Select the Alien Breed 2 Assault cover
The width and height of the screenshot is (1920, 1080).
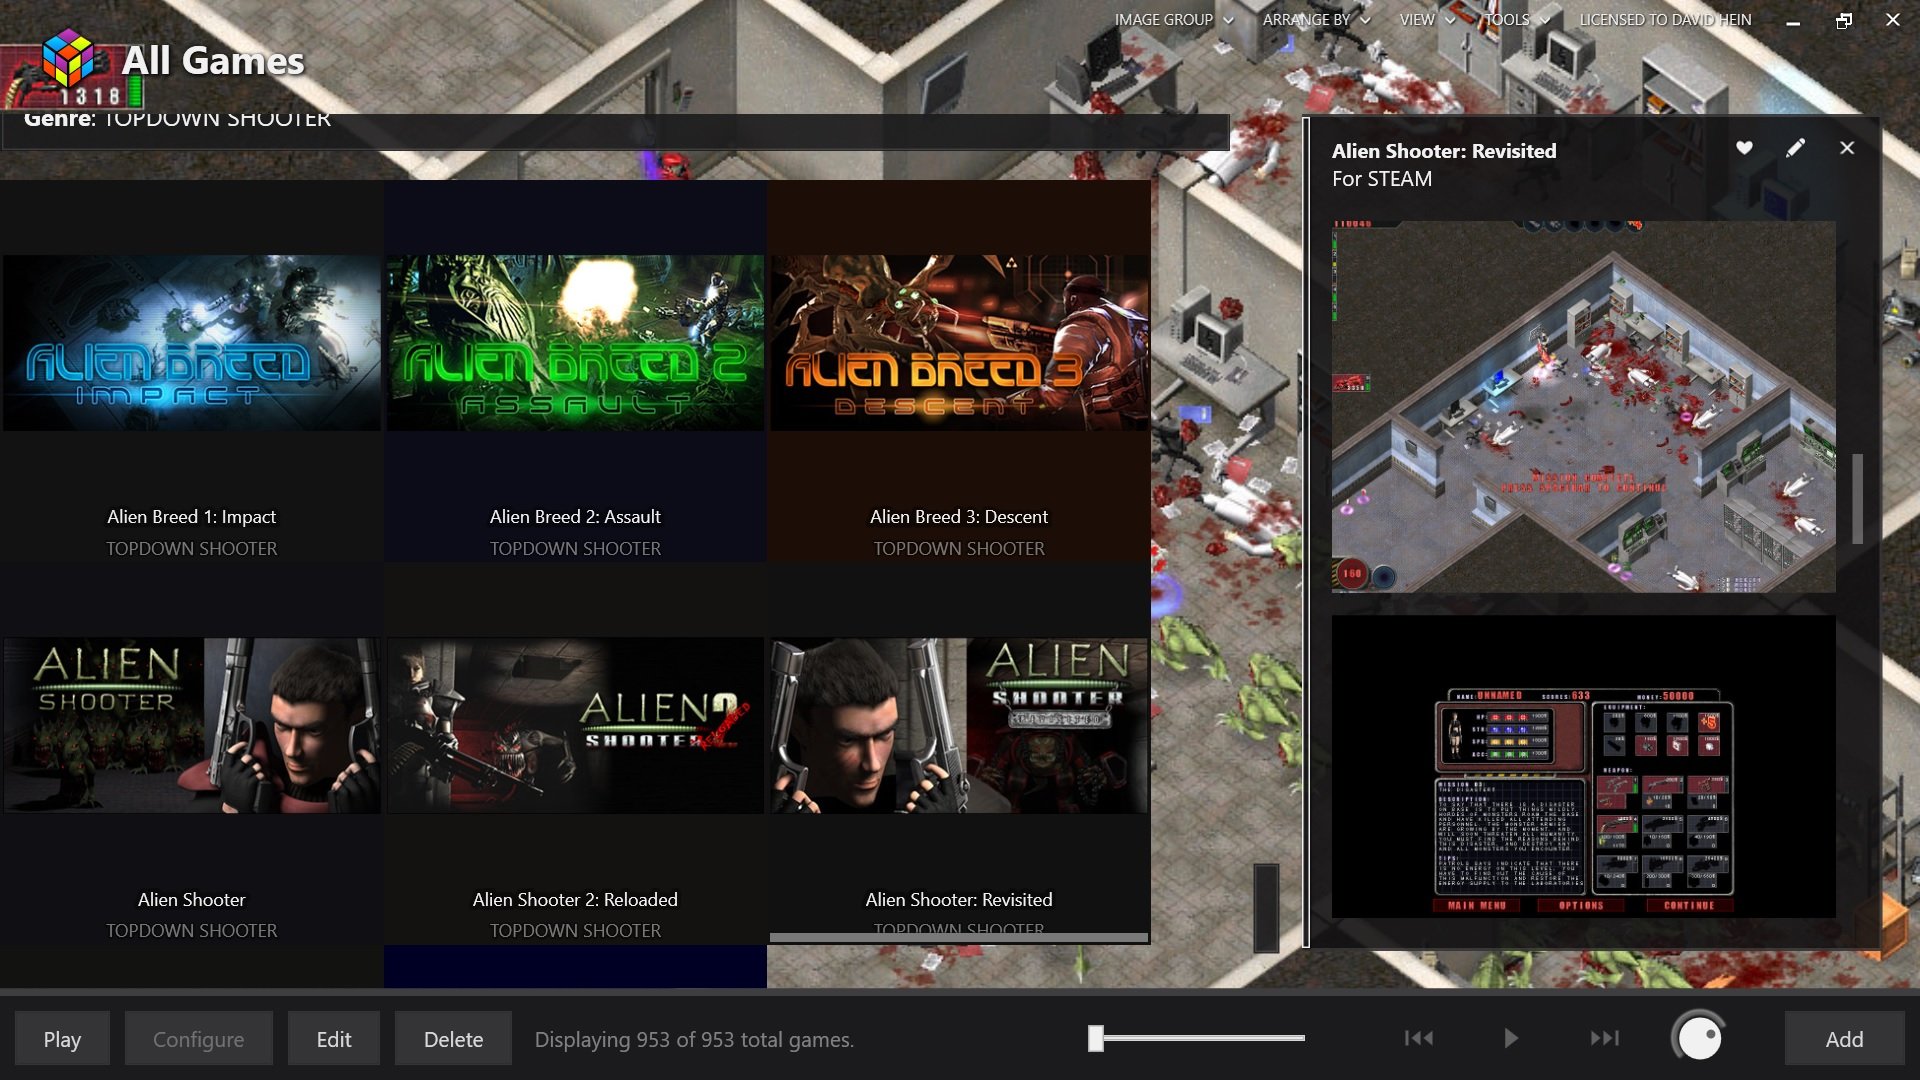(x=575, y=343)
